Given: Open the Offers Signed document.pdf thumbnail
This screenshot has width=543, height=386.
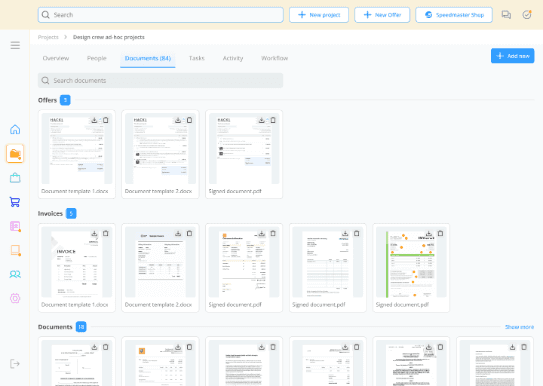Looking at the screenshot, I should point(244,149).
